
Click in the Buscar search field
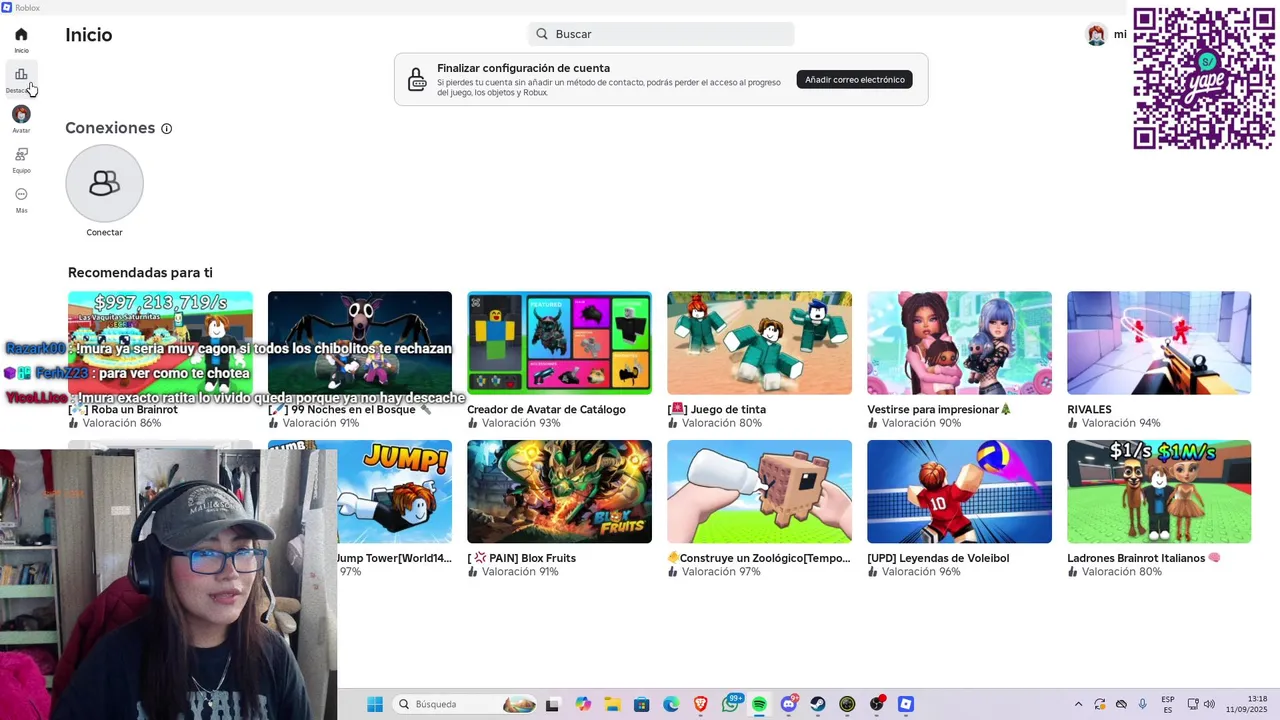pos(661,34)
